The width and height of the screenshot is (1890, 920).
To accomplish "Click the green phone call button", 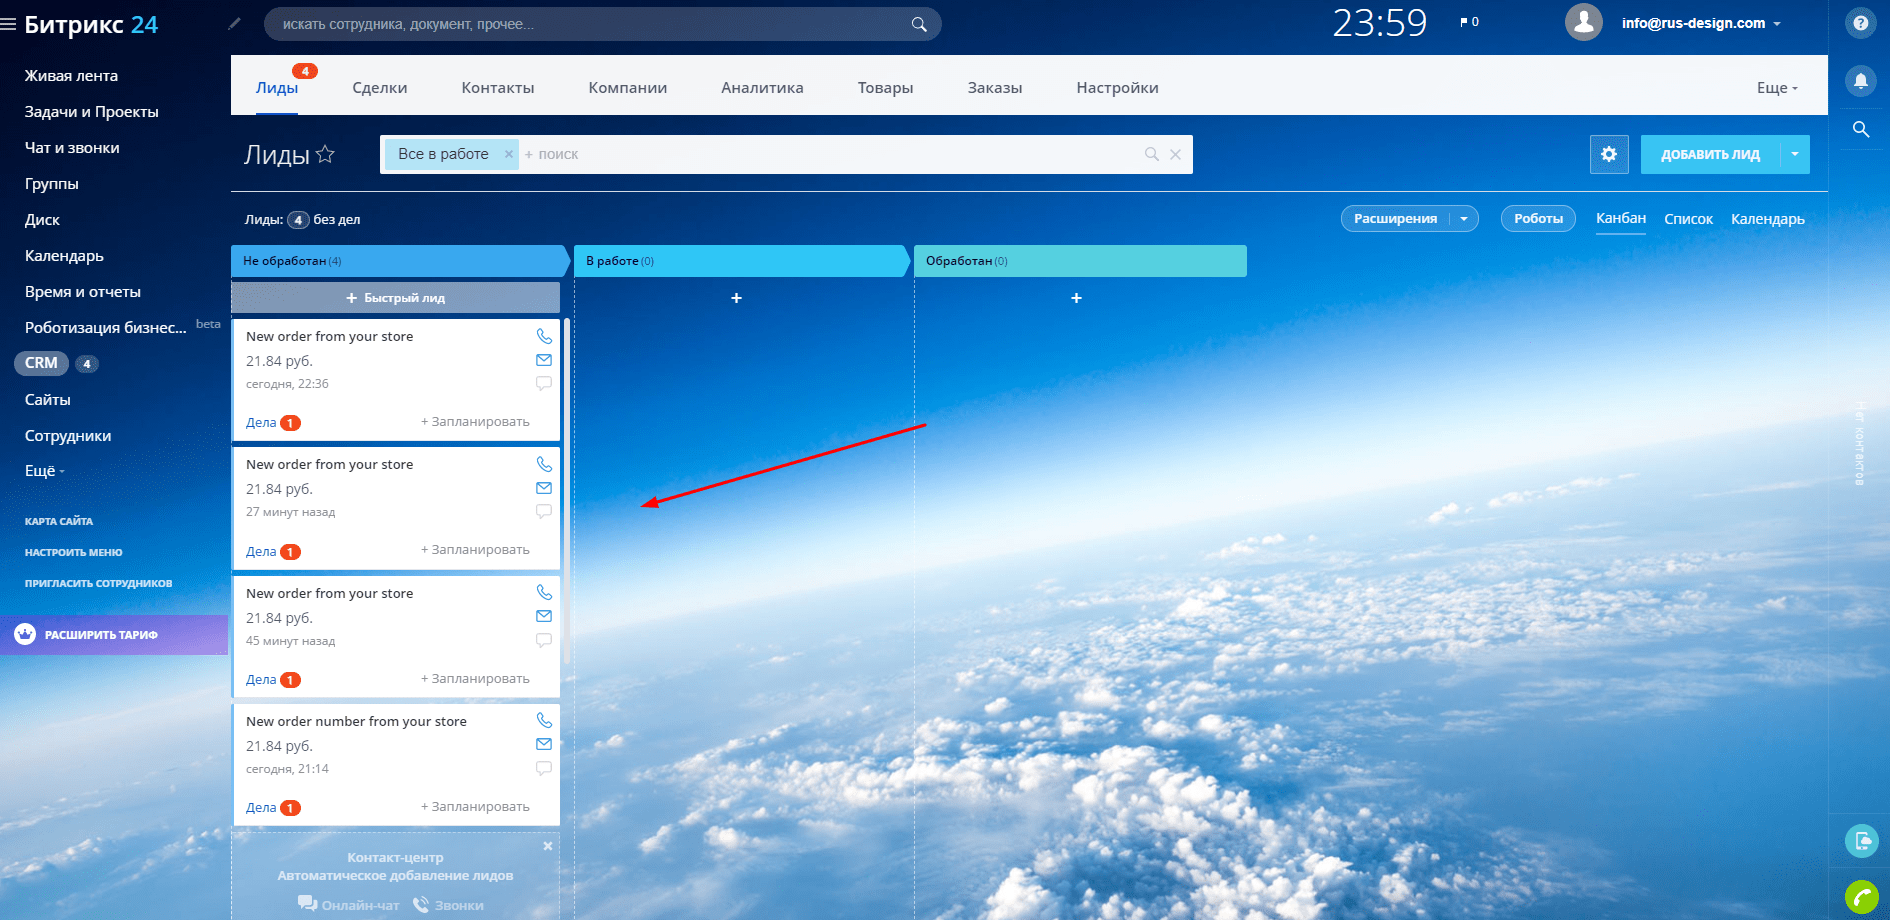I will 1862,897.
